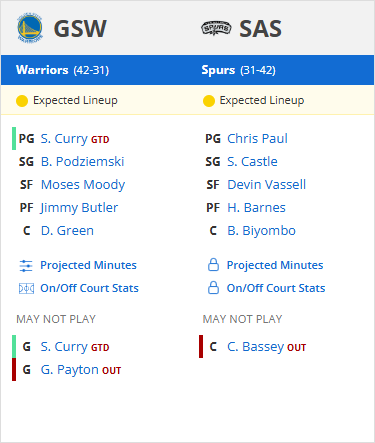Click the Golden State Warriors logo
The height and width of the screenshot is (443, 375).
(x=30, y=28)
